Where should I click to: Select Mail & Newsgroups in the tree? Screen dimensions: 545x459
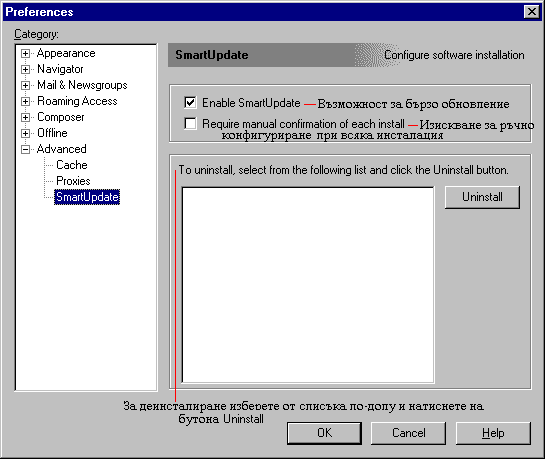82,85
